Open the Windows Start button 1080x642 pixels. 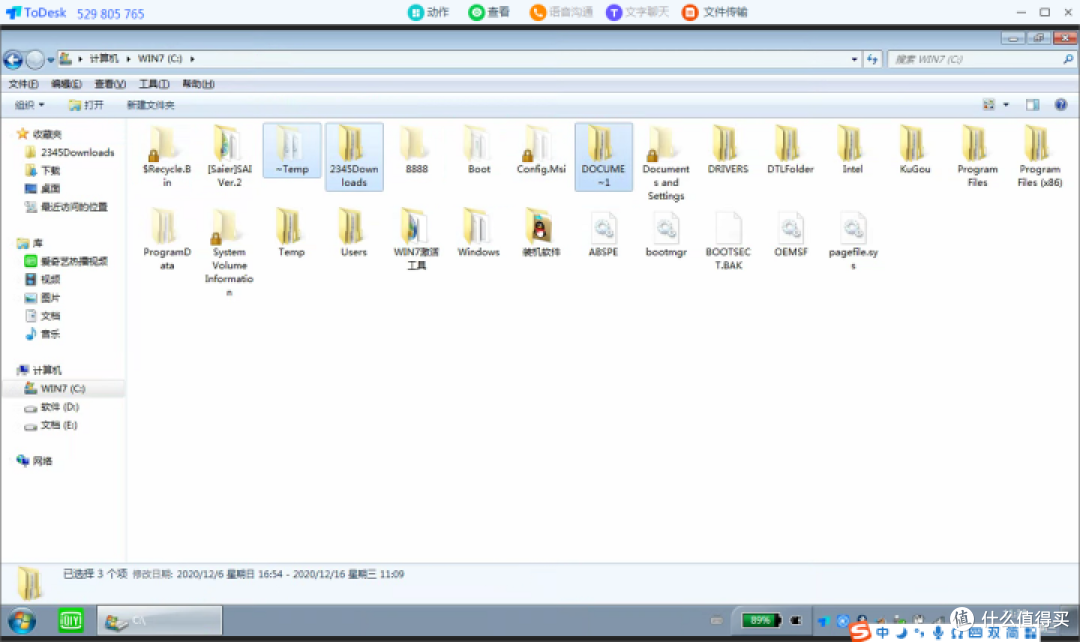pos(22,621)
